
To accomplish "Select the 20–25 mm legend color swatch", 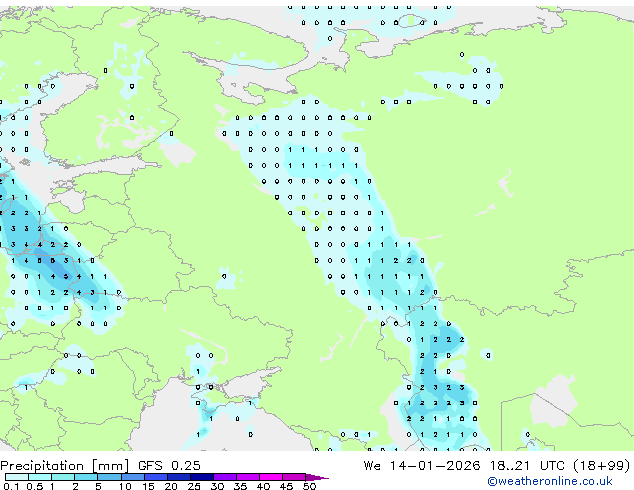I will pyautogui.click(x=178, y=477).
